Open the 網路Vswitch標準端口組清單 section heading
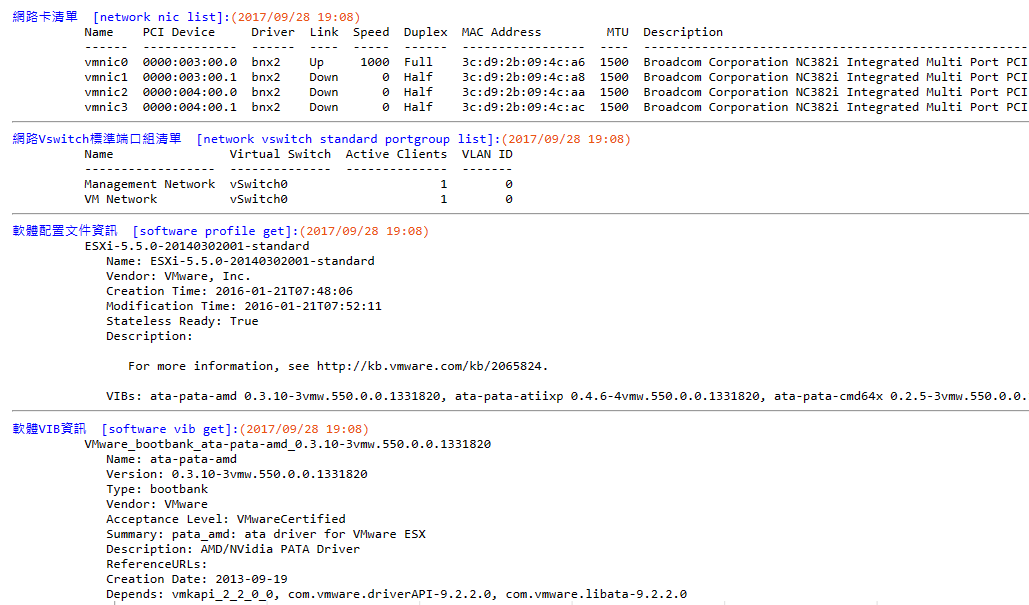This screenshot has height=605, width=1029. click(97, 139)
